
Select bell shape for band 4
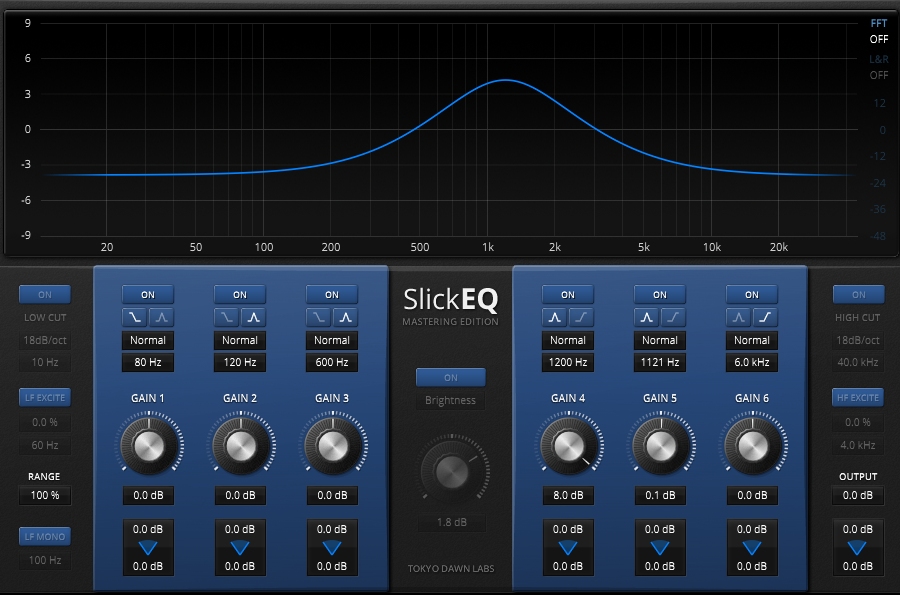pos(554,317)
